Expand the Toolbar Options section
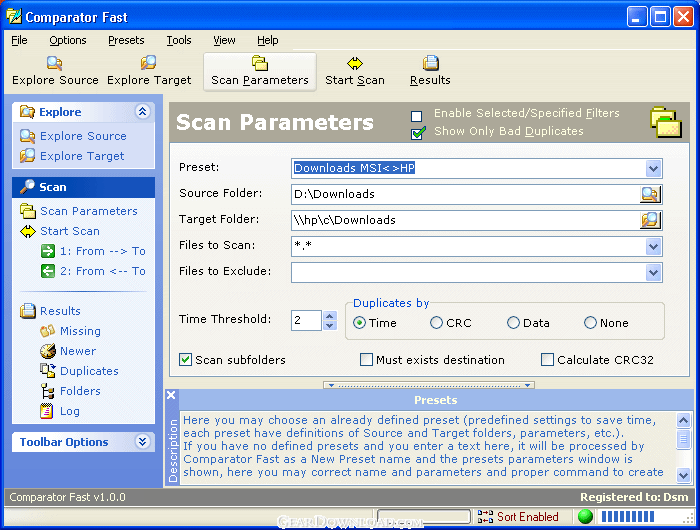The height and width of the screenshot is (530, 700). pos(142,442)
